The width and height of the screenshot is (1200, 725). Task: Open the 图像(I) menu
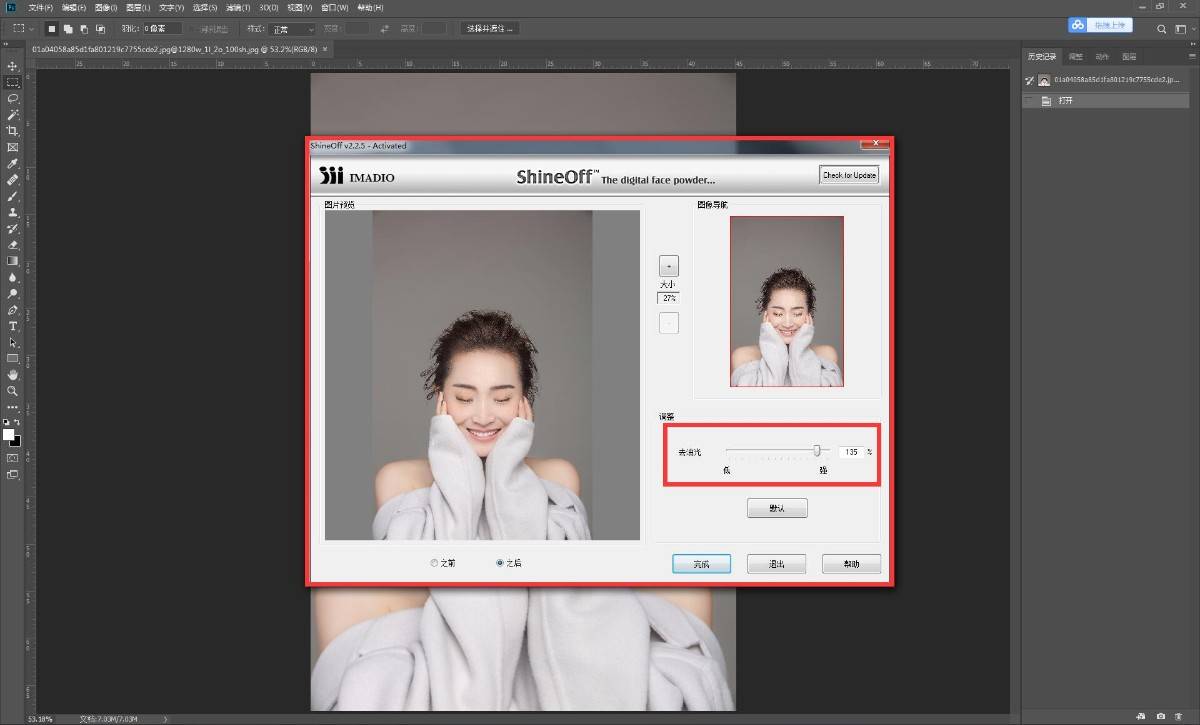point(106,7)
